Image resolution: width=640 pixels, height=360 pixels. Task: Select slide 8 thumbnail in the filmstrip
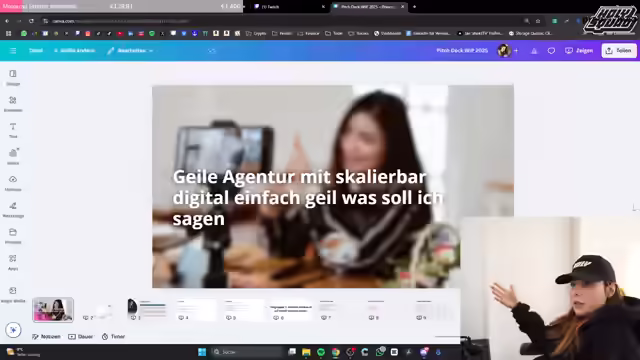387,311
